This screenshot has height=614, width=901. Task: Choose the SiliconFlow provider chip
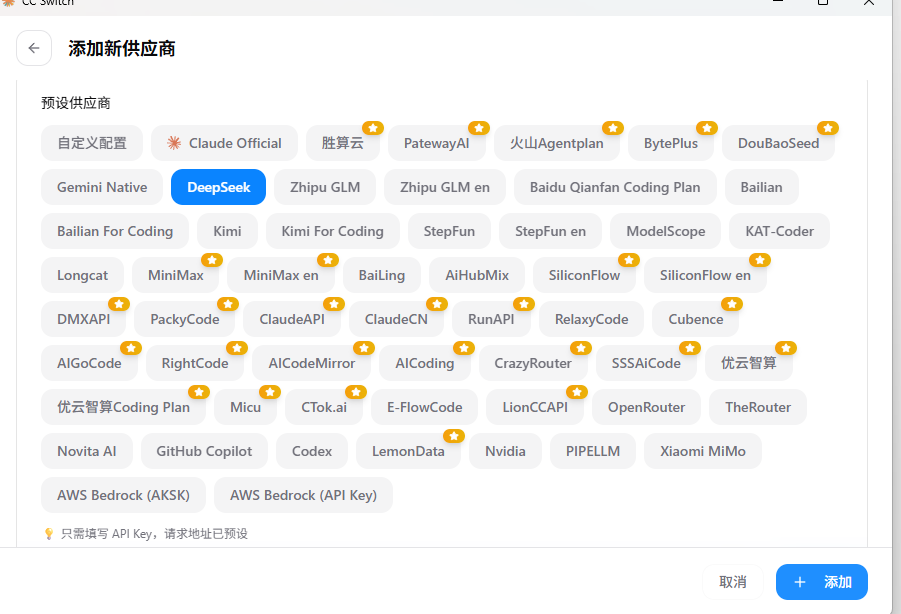tap(584, 275)
